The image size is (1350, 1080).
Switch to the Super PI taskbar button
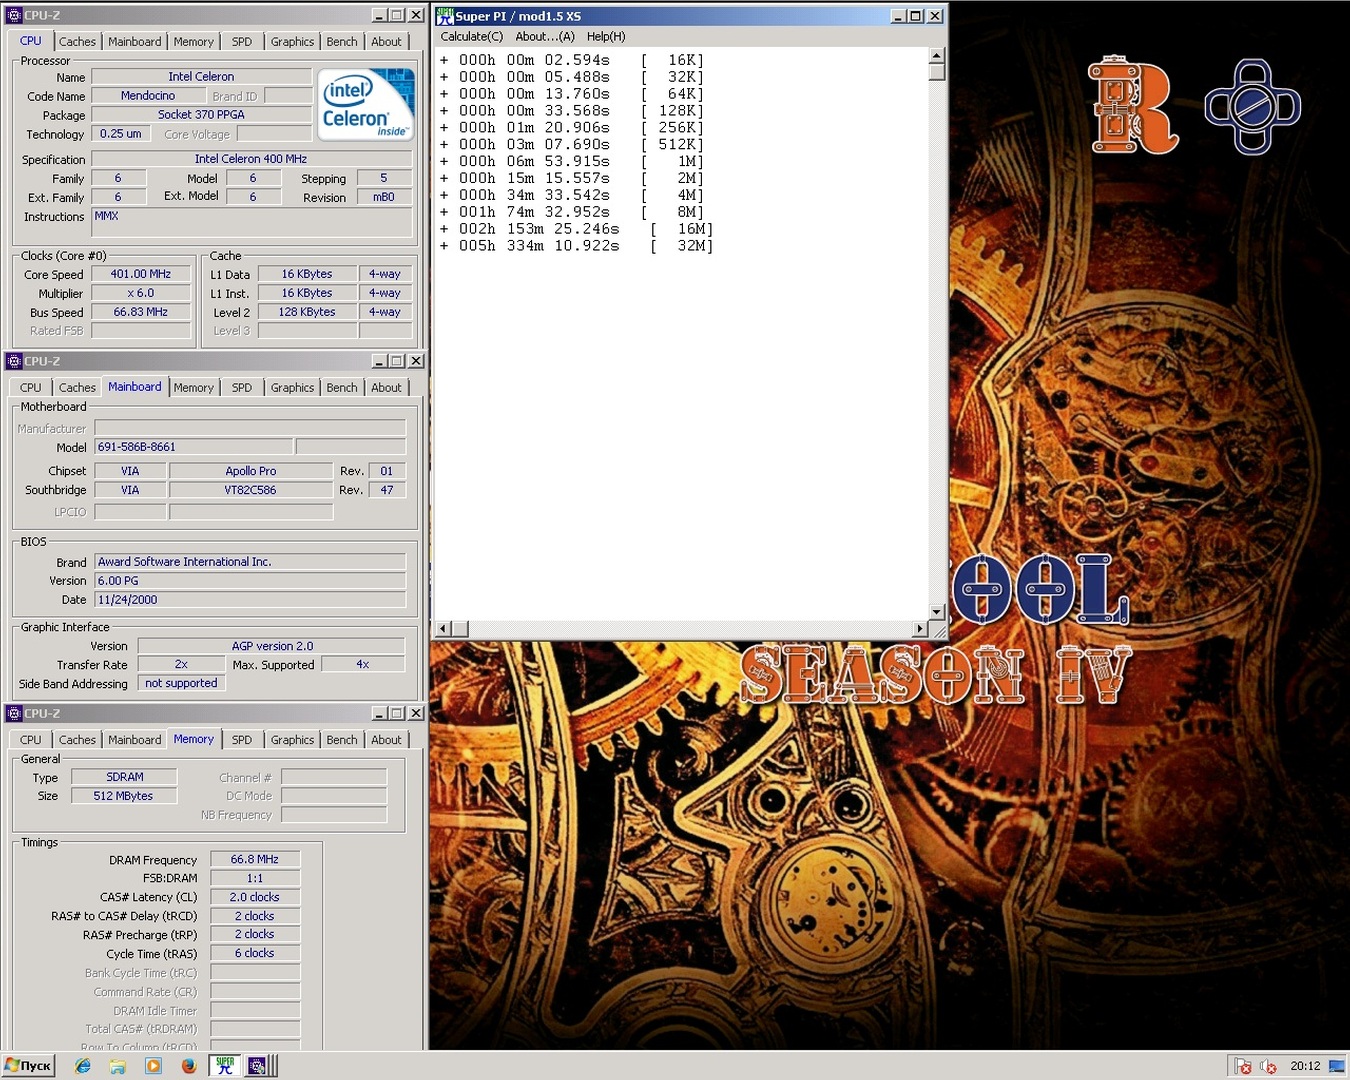point(225,1066)
